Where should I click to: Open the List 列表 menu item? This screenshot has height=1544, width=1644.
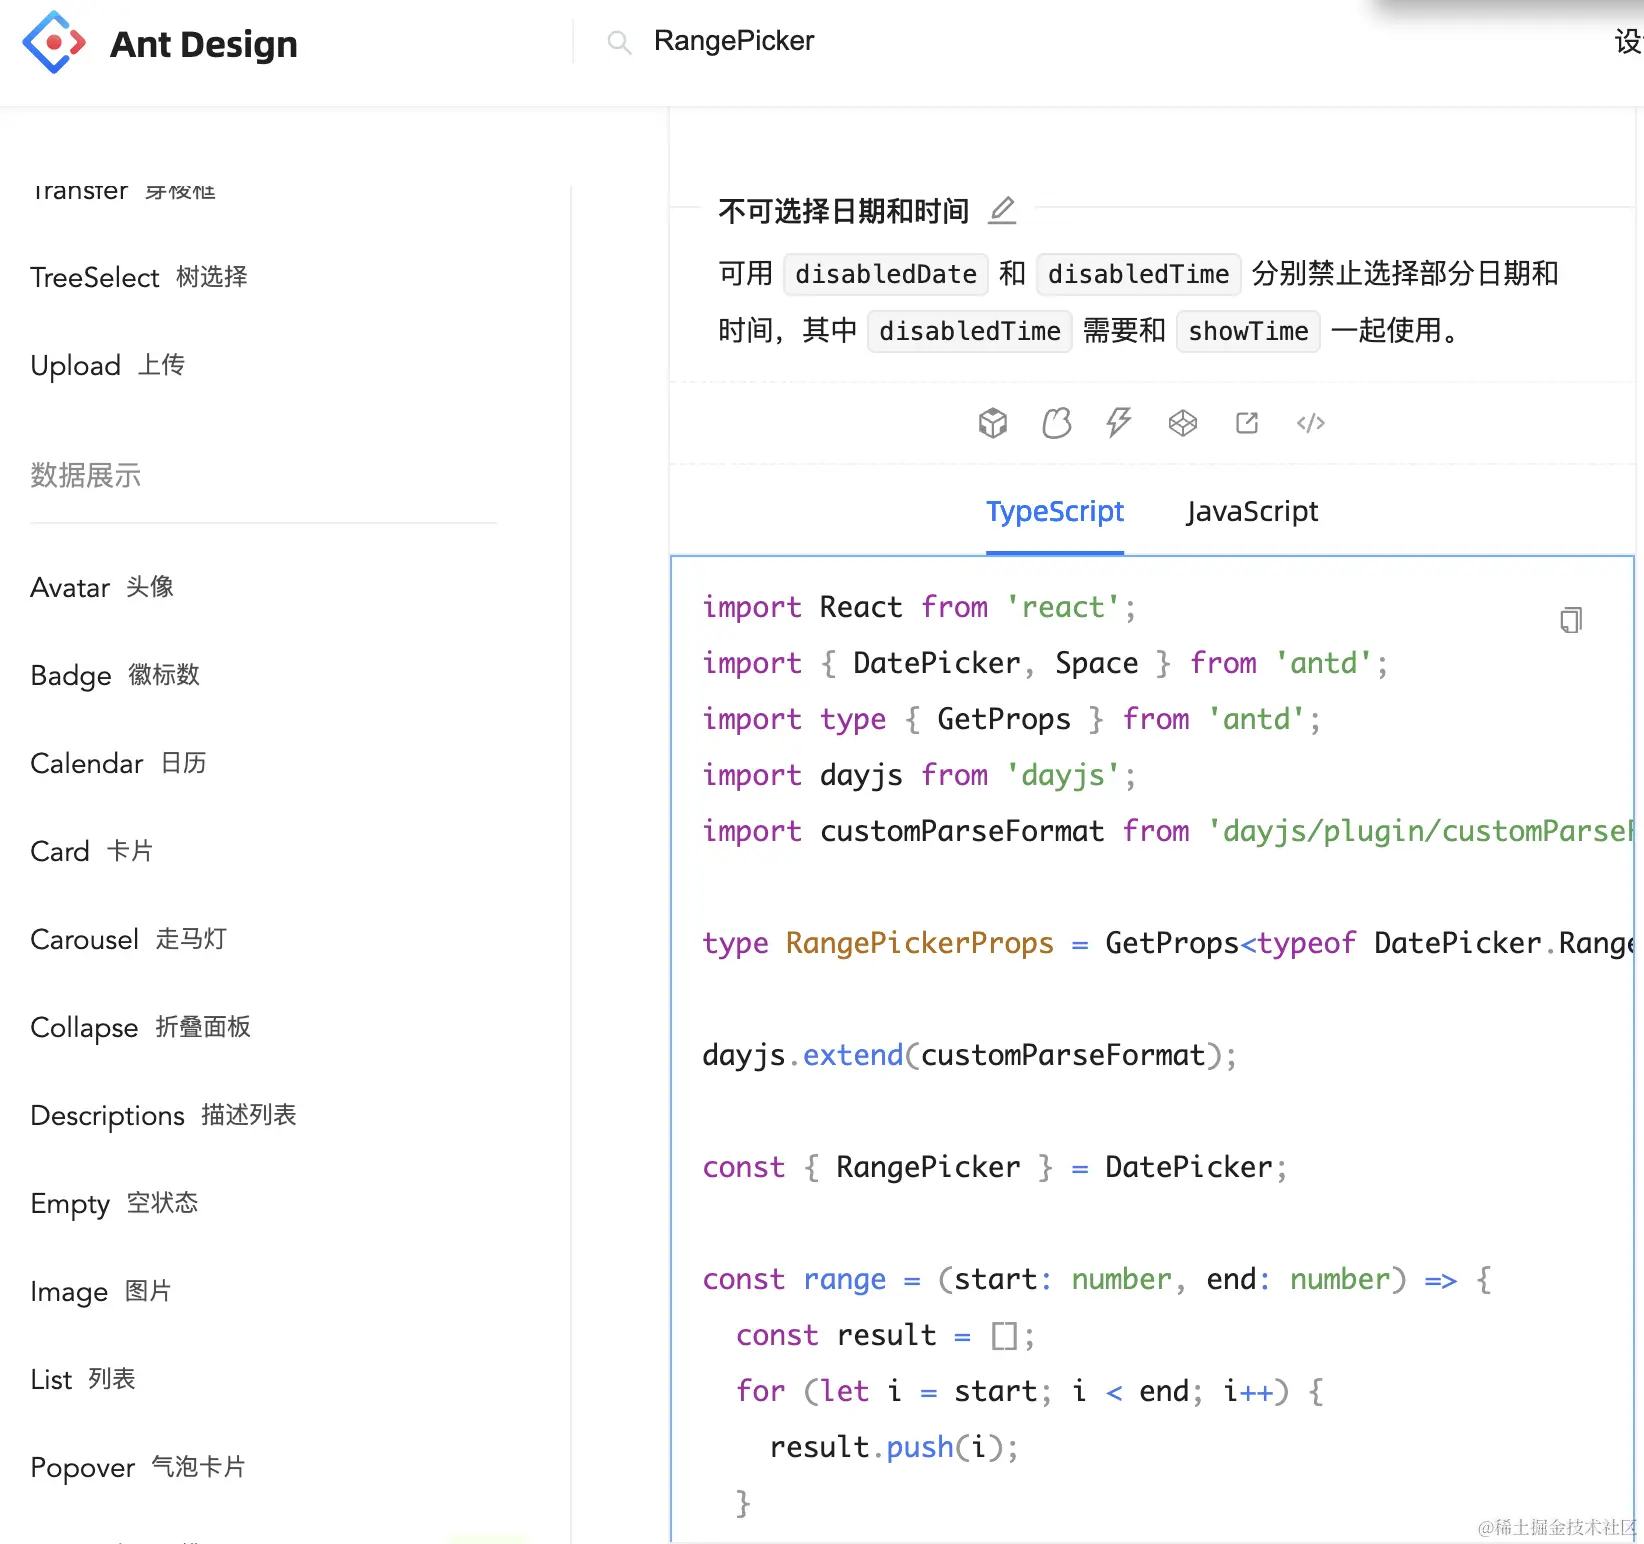[83, 1379]
